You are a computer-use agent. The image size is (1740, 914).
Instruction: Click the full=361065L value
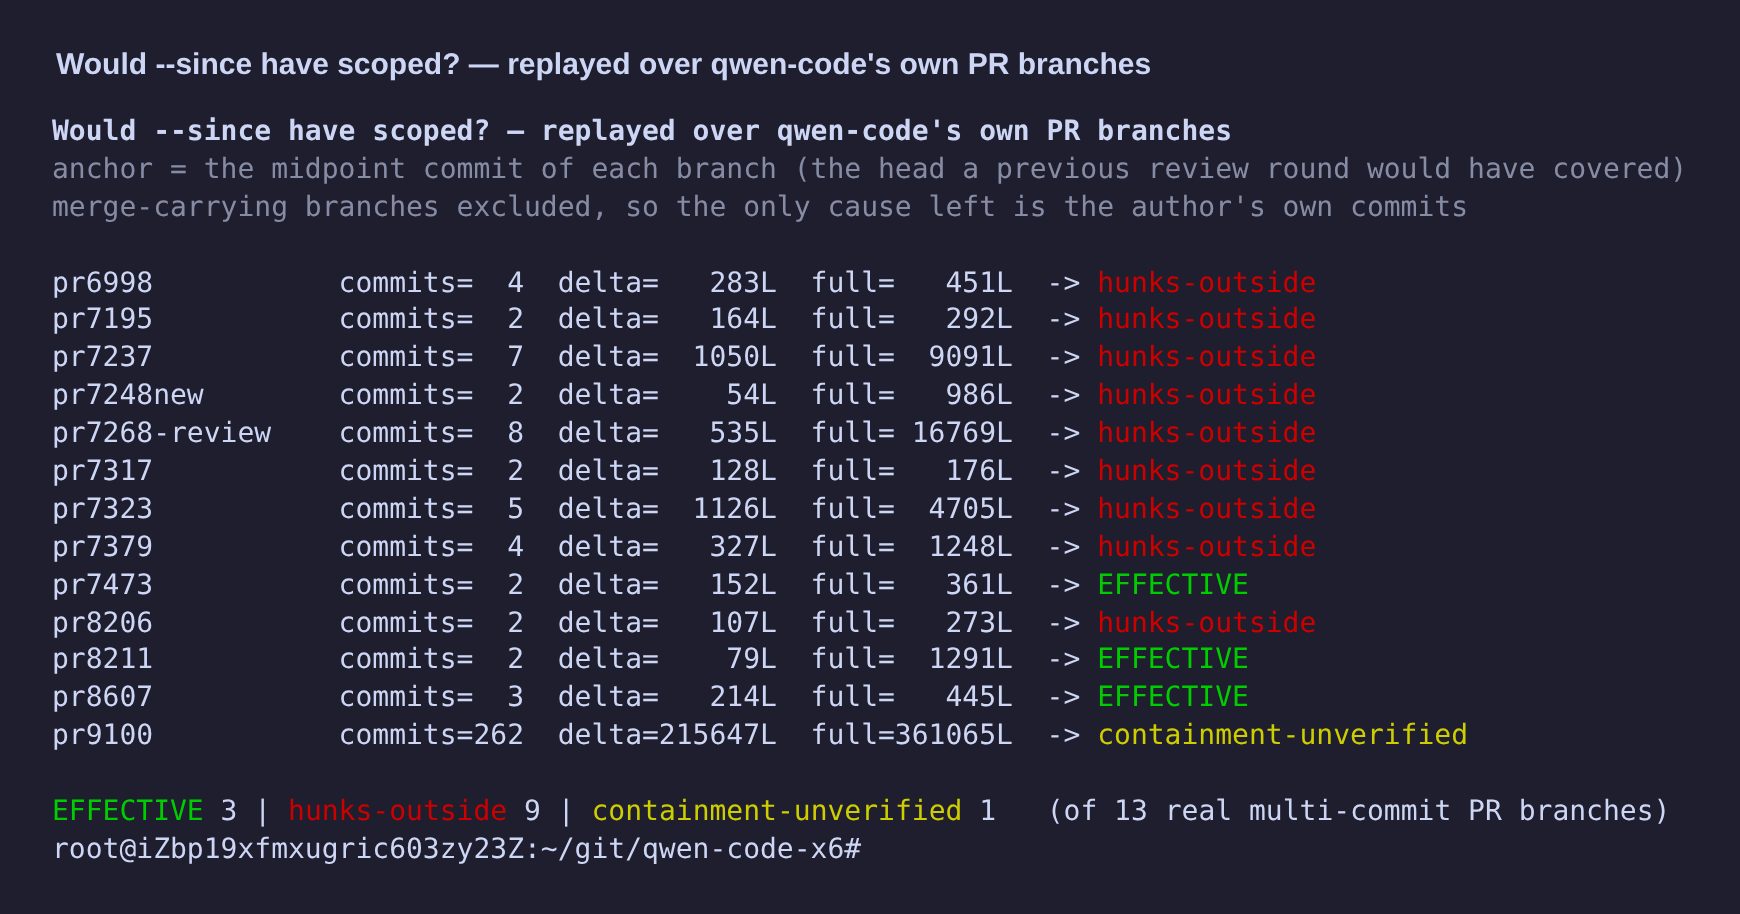tap(912, 735)
